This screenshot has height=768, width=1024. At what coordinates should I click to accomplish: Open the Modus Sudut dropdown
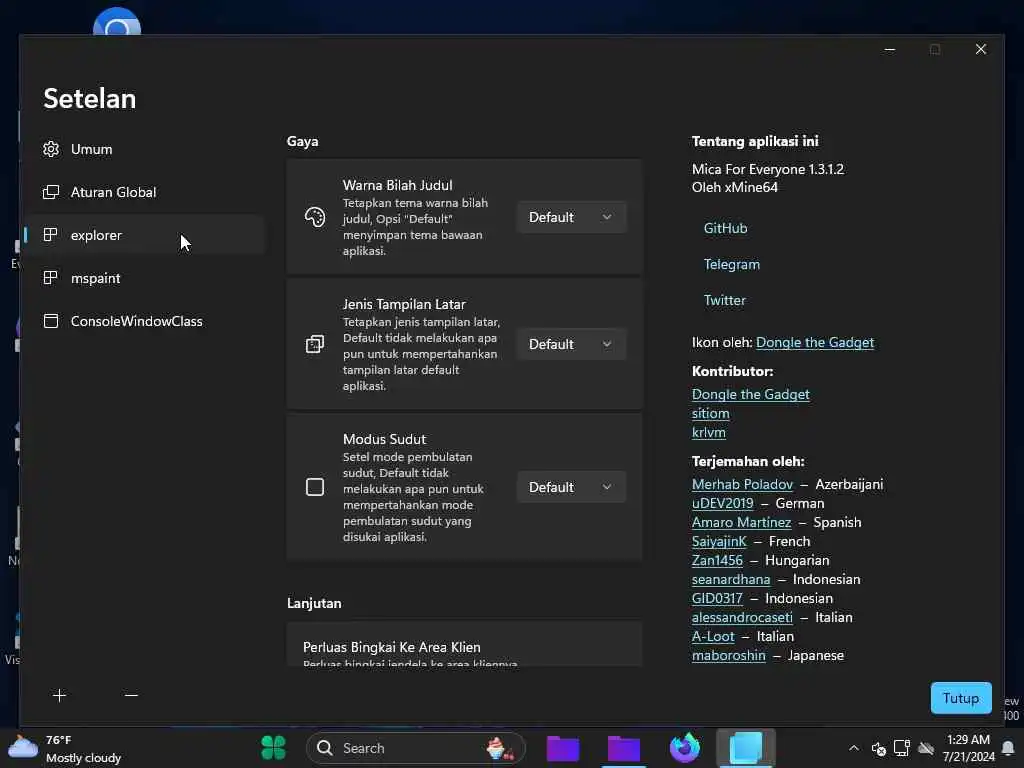(x=571, y=487)
